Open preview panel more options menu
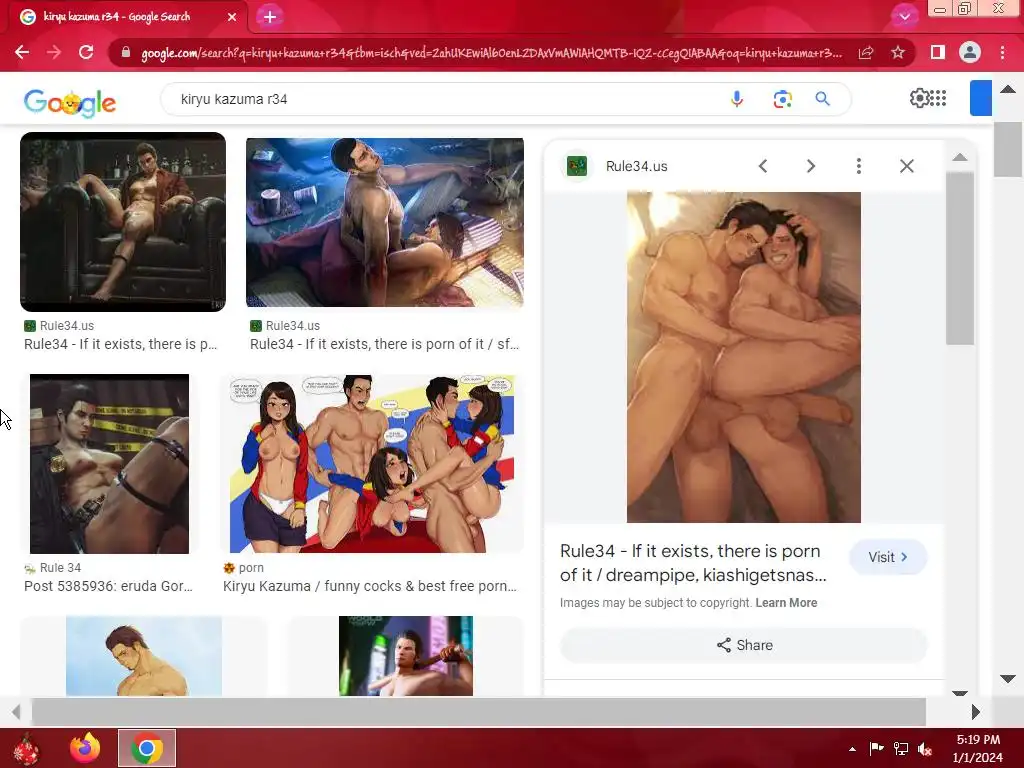1024x768 pixels. click(859, 166)
